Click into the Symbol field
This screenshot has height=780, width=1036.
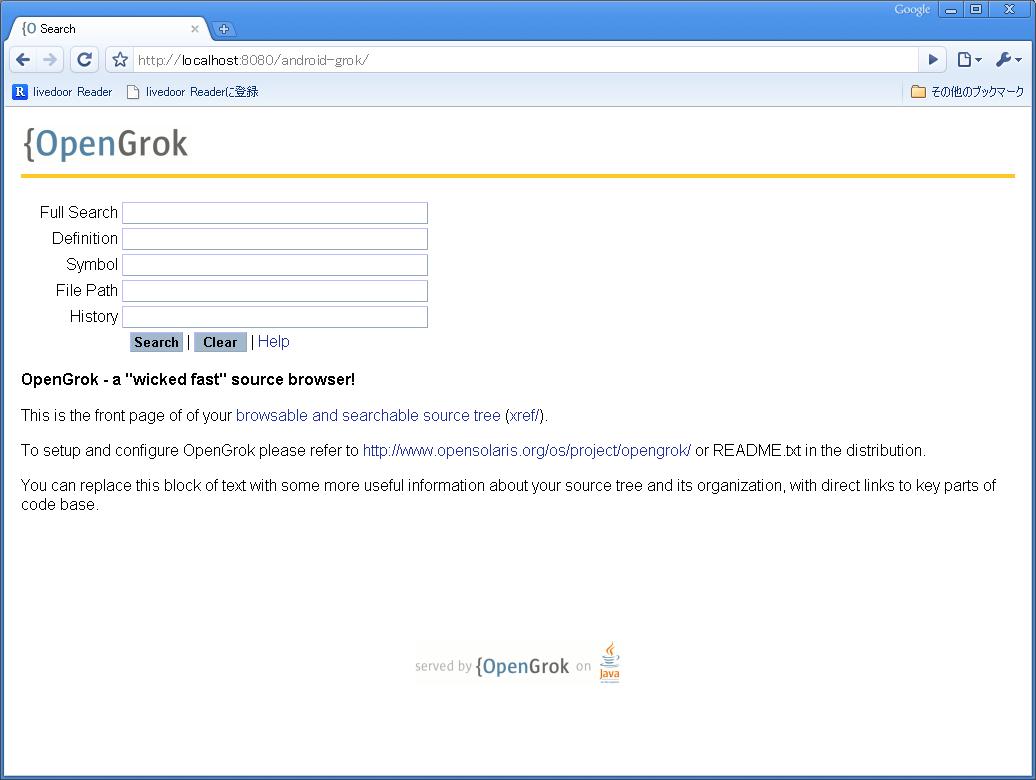pos(275,265)
